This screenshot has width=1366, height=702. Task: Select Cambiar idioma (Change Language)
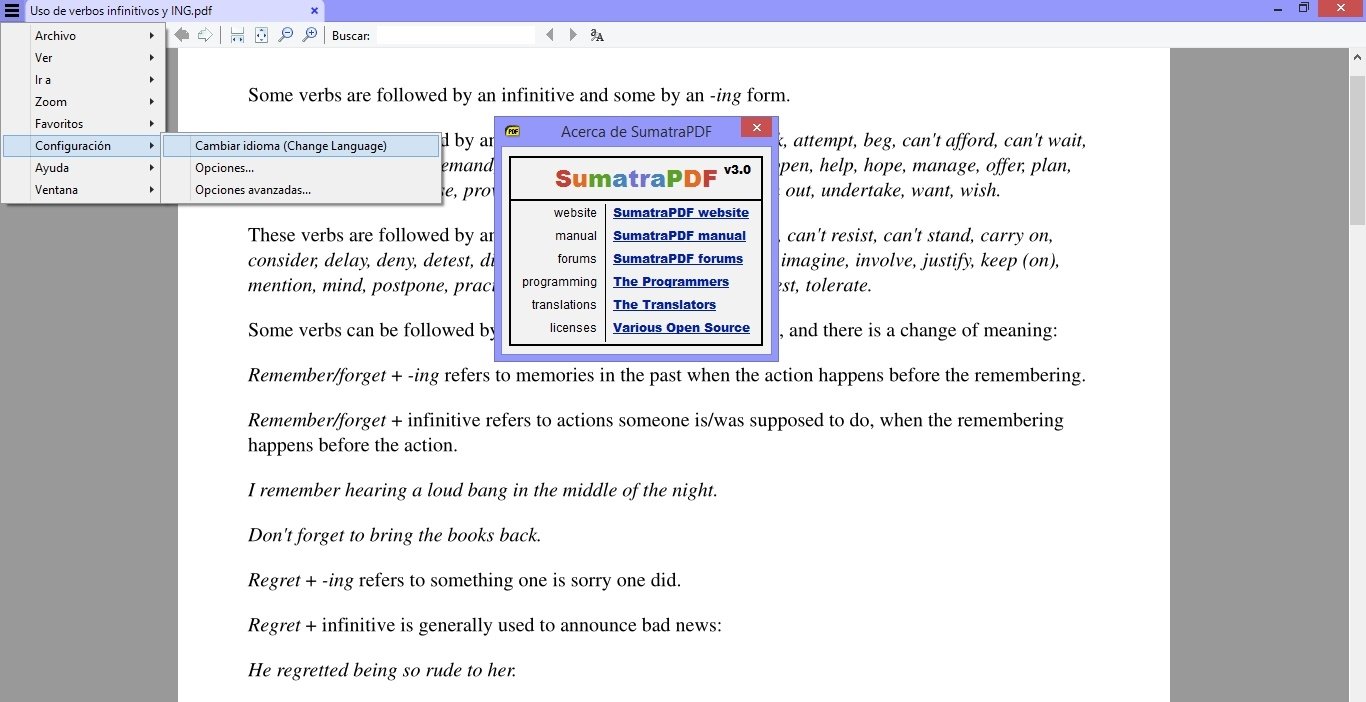click(291, 146)
